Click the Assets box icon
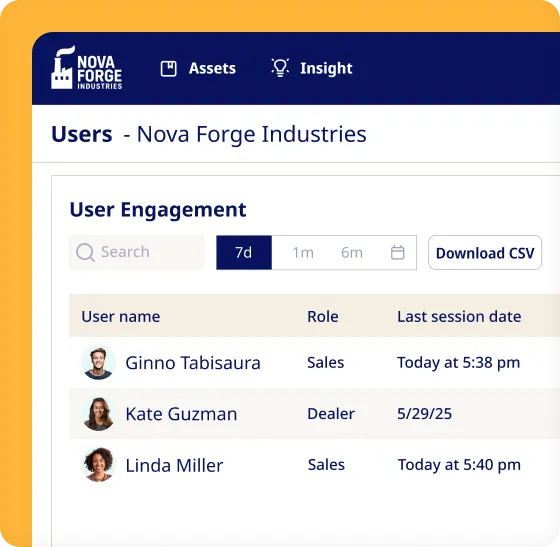This screenshot has width=560, height=547. coord(168,69)
